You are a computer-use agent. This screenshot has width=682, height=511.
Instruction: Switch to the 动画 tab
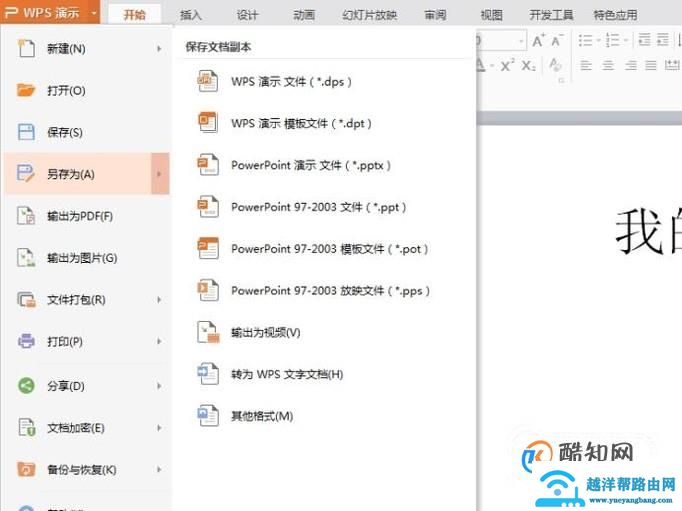(304, 15)
